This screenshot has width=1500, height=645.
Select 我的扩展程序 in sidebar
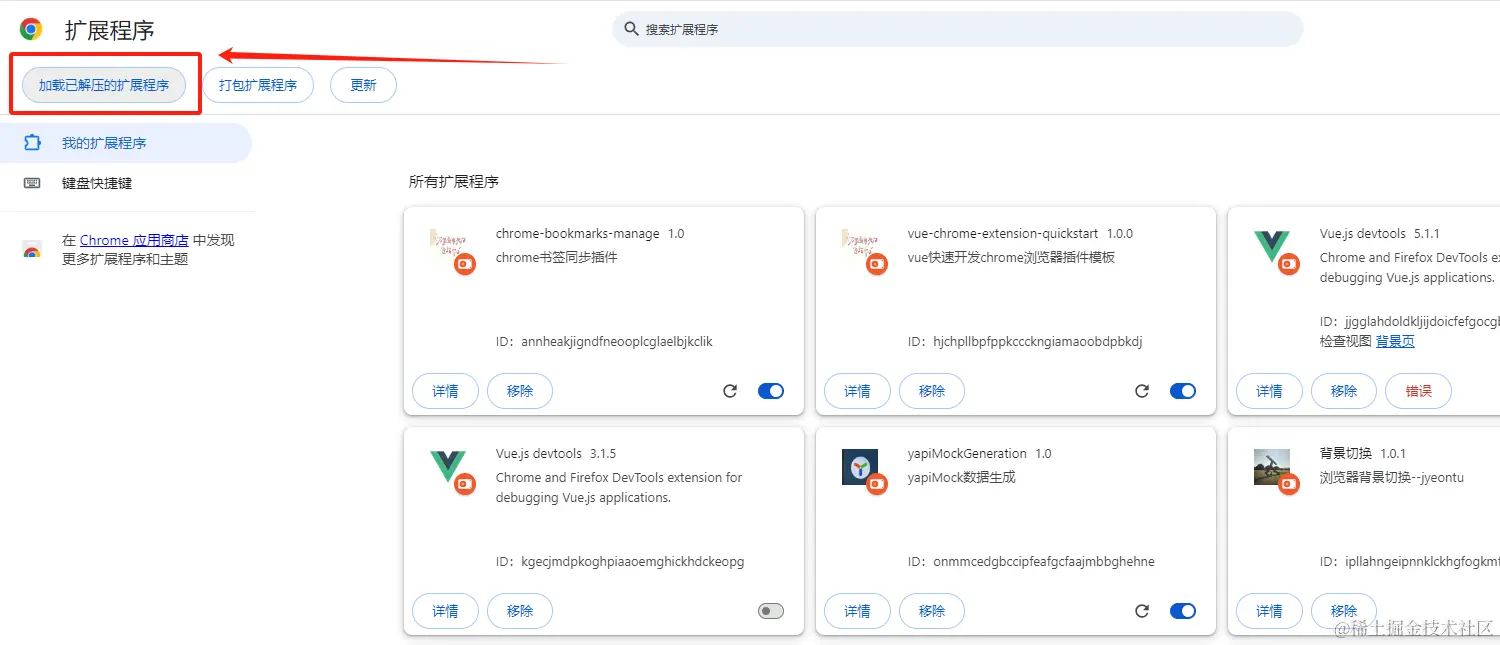[x=126, y=143]
